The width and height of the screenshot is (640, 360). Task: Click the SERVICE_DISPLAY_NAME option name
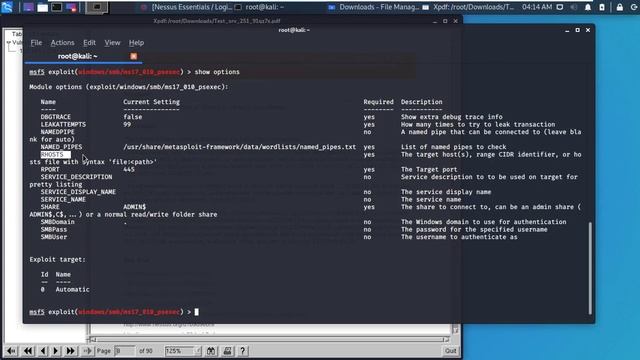coord(78,192)
